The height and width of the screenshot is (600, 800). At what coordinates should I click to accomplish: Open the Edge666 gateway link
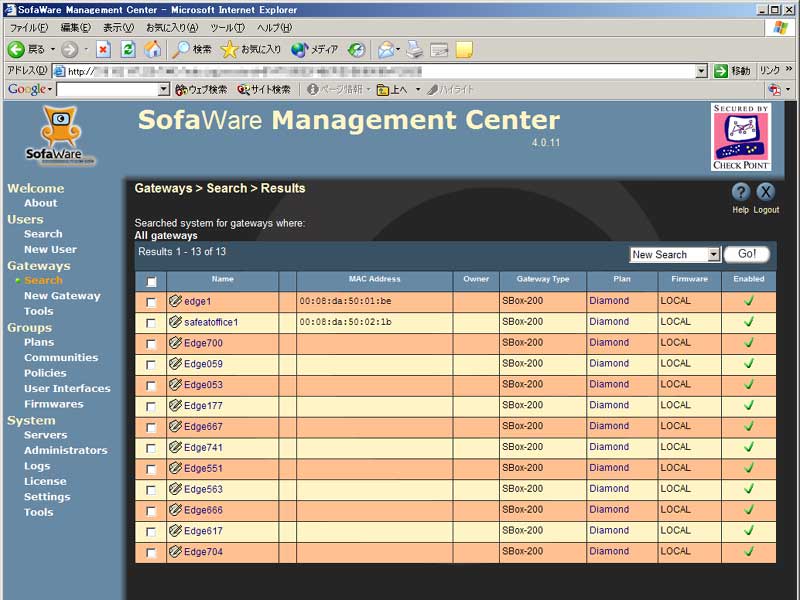click(203, 510)
